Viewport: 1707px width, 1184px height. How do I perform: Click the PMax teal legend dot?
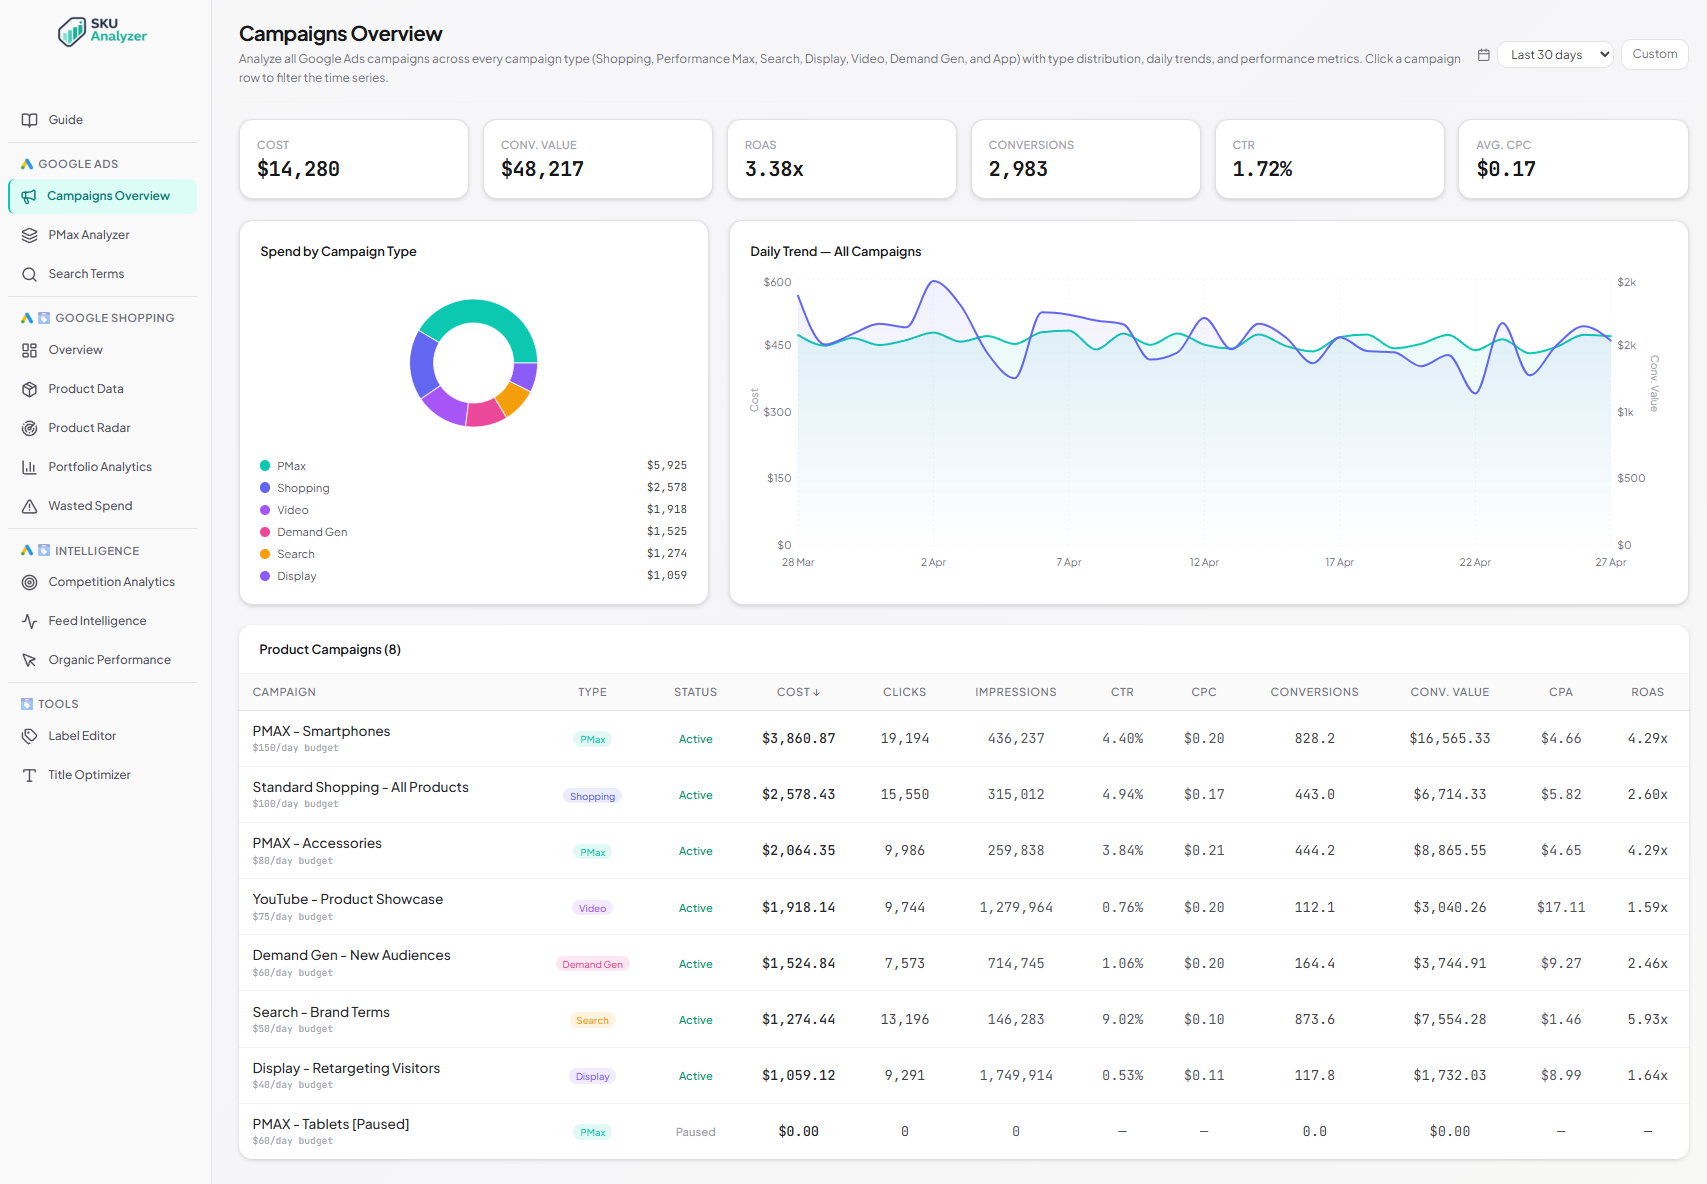(265, 466)
